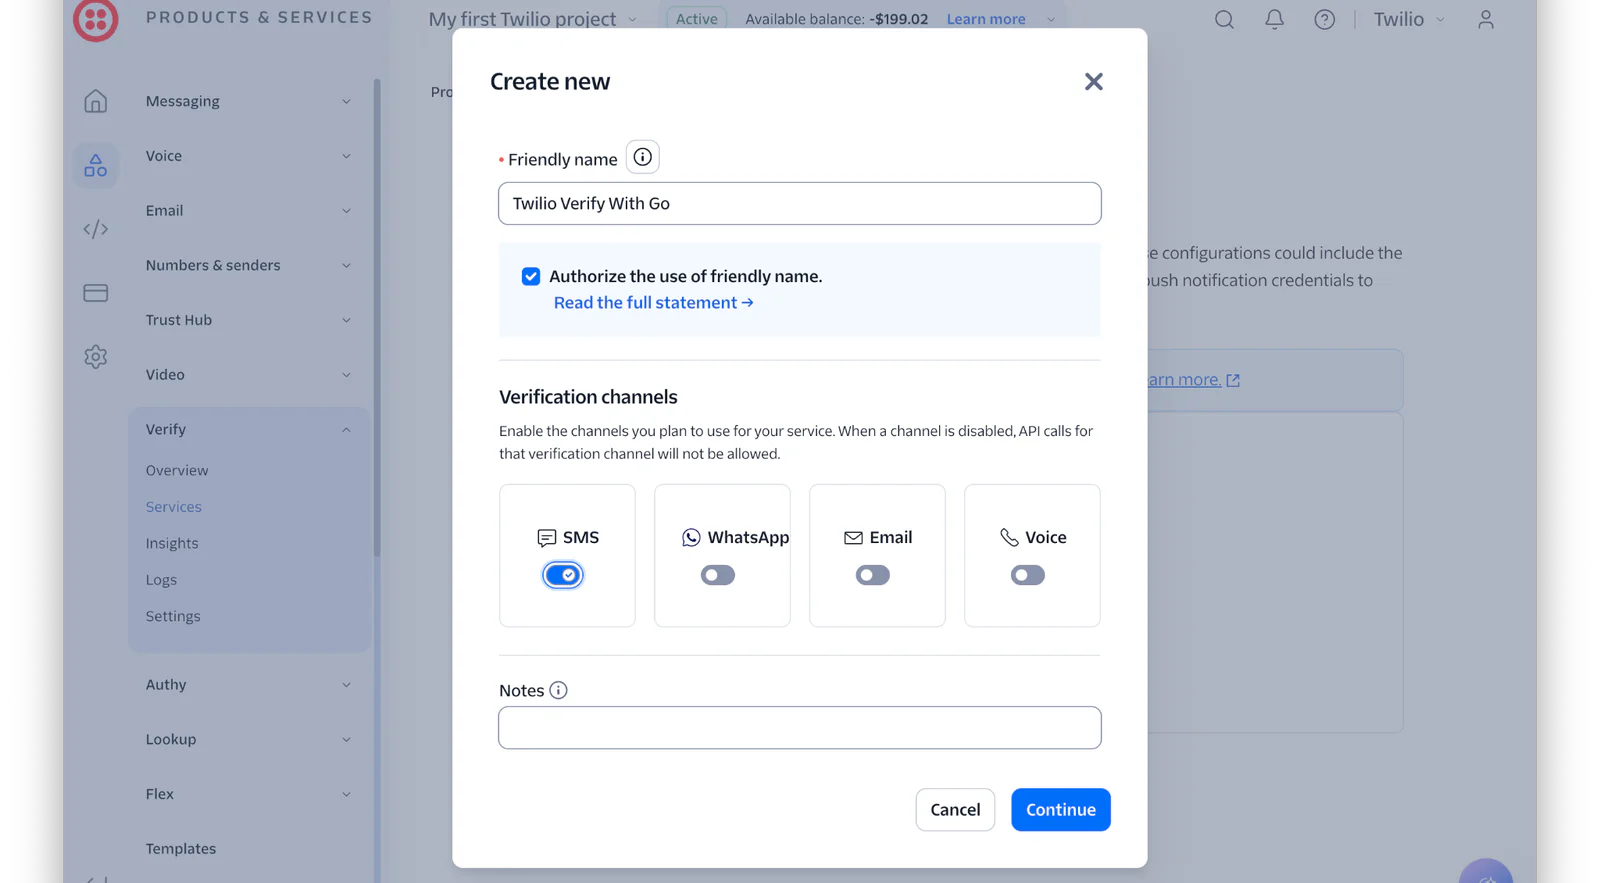This screenshot has height=883, width=1600.
Task: Expand Numbers & senders section
Action: coord(248,265)
